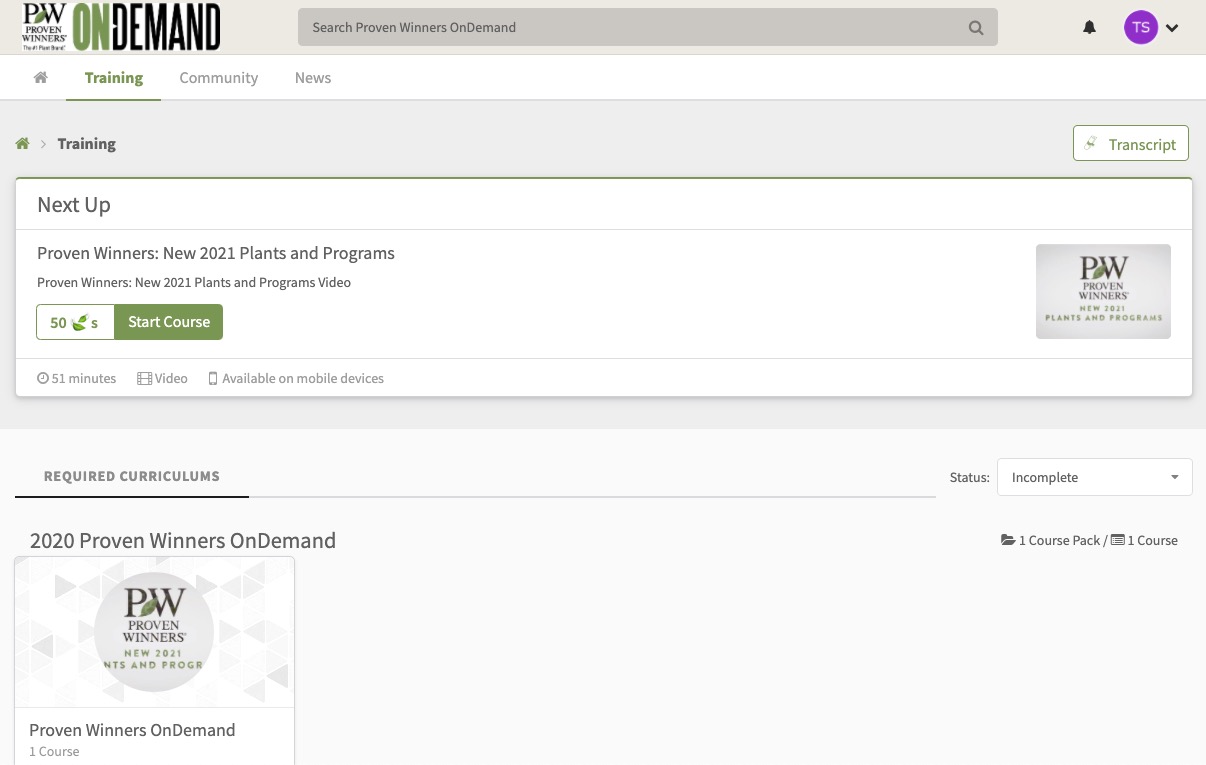Go to the home icon tab
The width and height of the screenshot is (1206, 765).
(x=41, y=78)
